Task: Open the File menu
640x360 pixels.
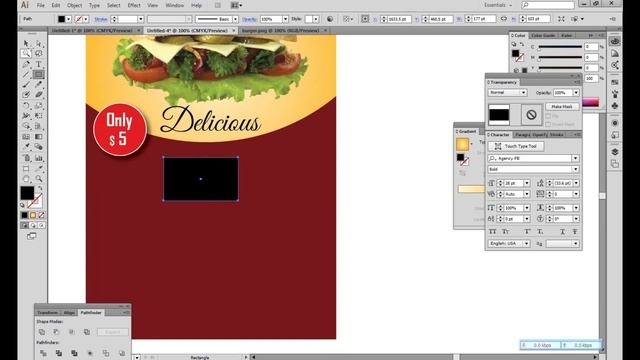Action: coord(40,5)
